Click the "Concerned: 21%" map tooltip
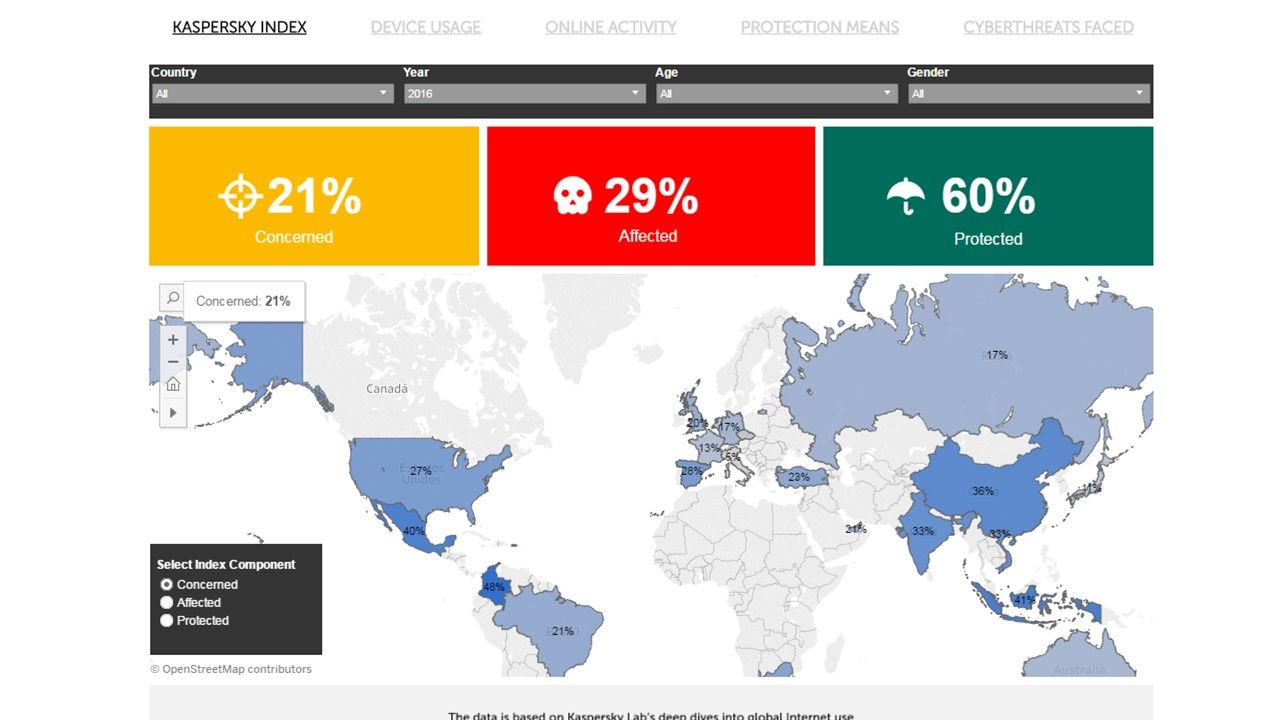1280x720 pixels. coord(244,301)
